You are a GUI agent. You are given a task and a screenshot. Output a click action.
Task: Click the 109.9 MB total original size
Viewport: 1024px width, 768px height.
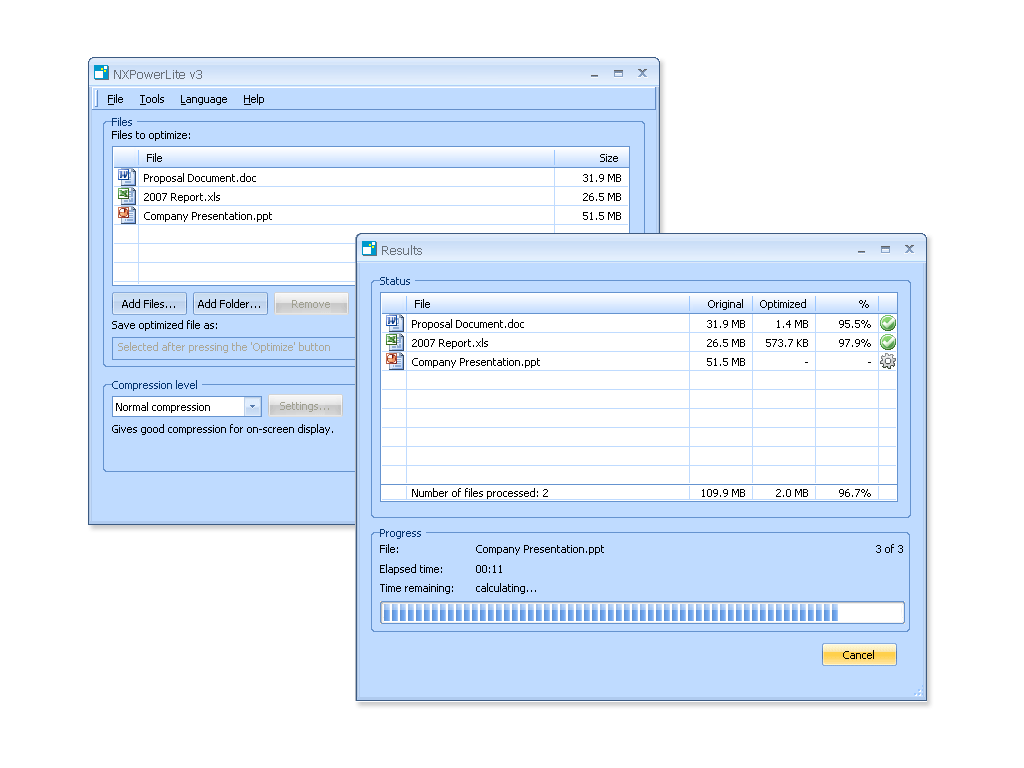(x=723, y=493)
